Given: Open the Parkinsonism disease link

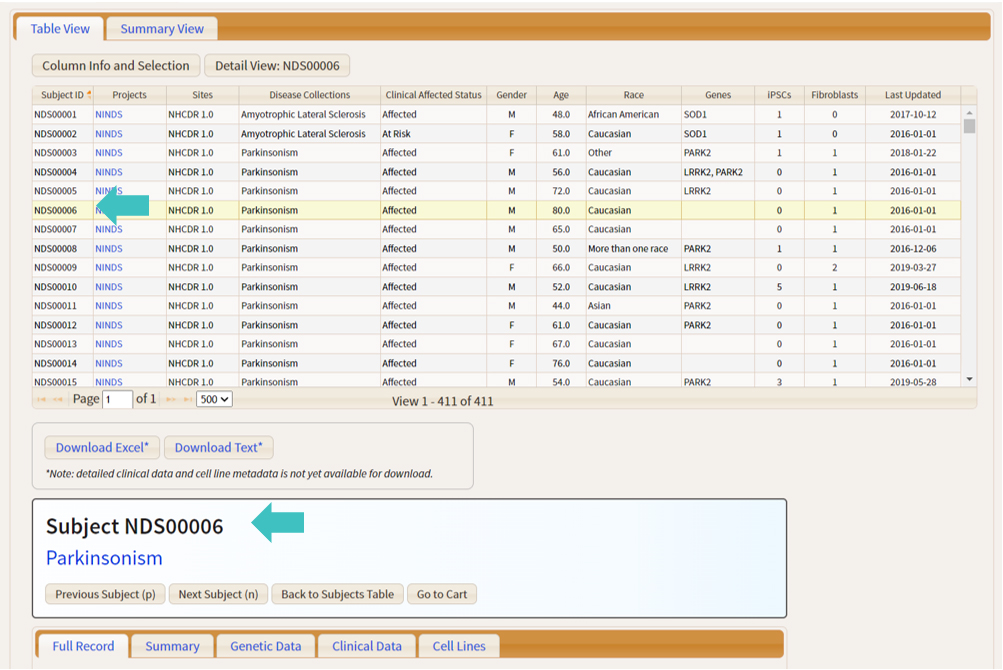Looking at the screenshot, I should tap(104, 558).
